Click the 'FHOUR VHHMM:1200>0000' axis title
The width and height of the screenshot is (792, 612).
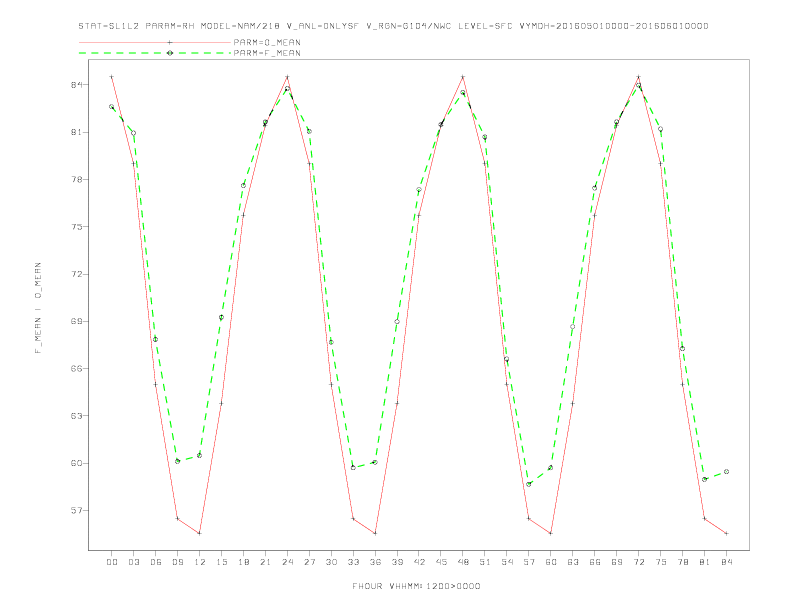(416, 586)
